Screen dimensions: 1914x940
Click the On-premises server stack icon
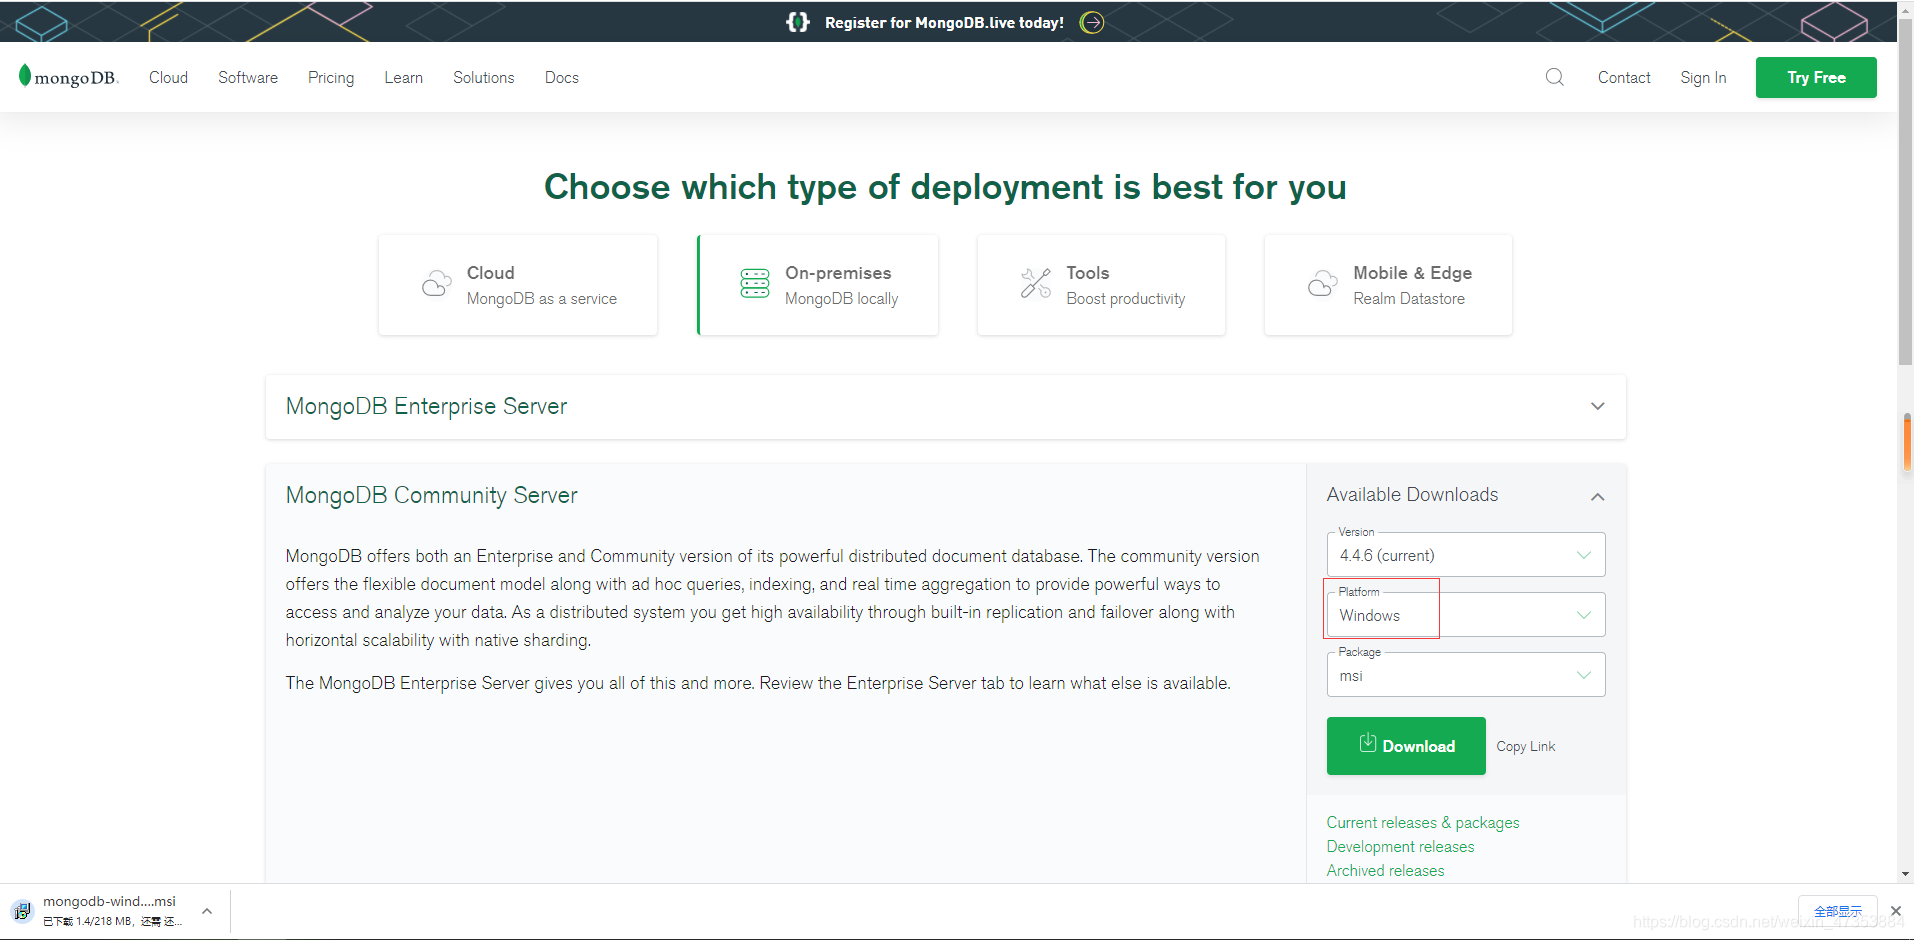pyautogui.click(x=755, y=284)
